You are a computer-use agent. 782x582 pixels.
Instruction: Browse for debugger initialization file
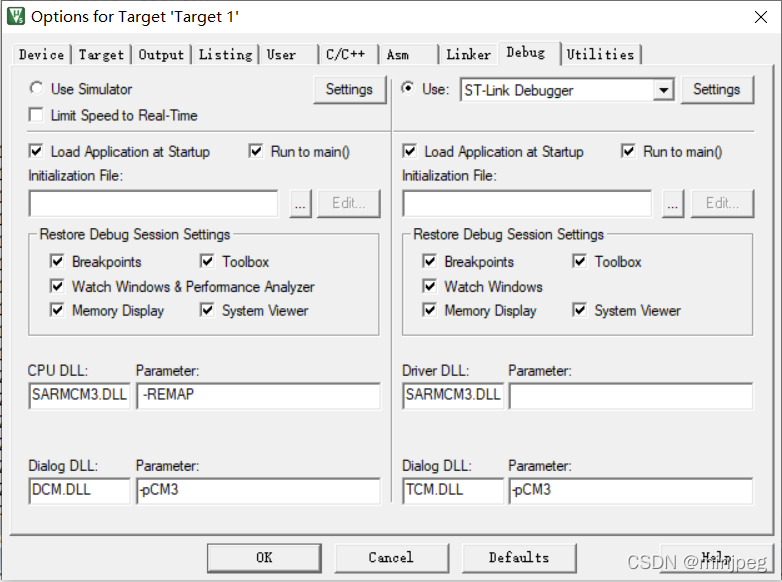pos(673,203)
